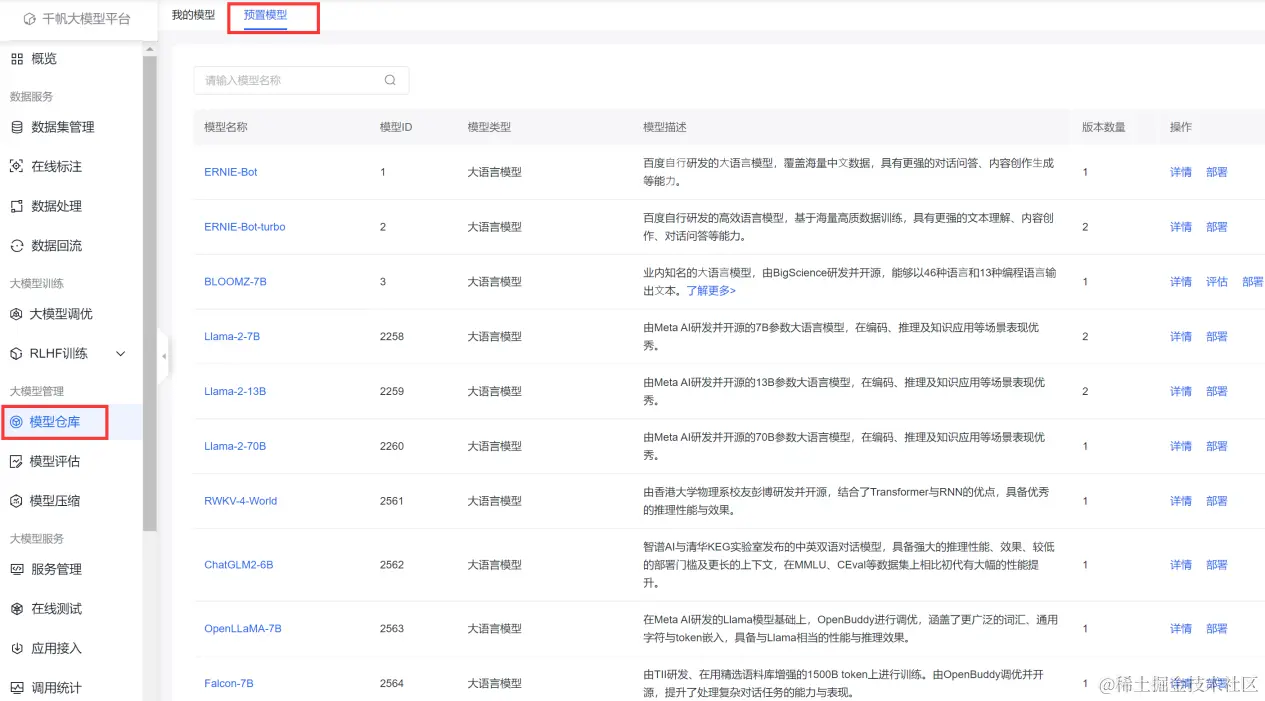This screenshot has height=701, width=1265.
Task: Click the 大模型调优 icon
Action: (x=16, y=314)
